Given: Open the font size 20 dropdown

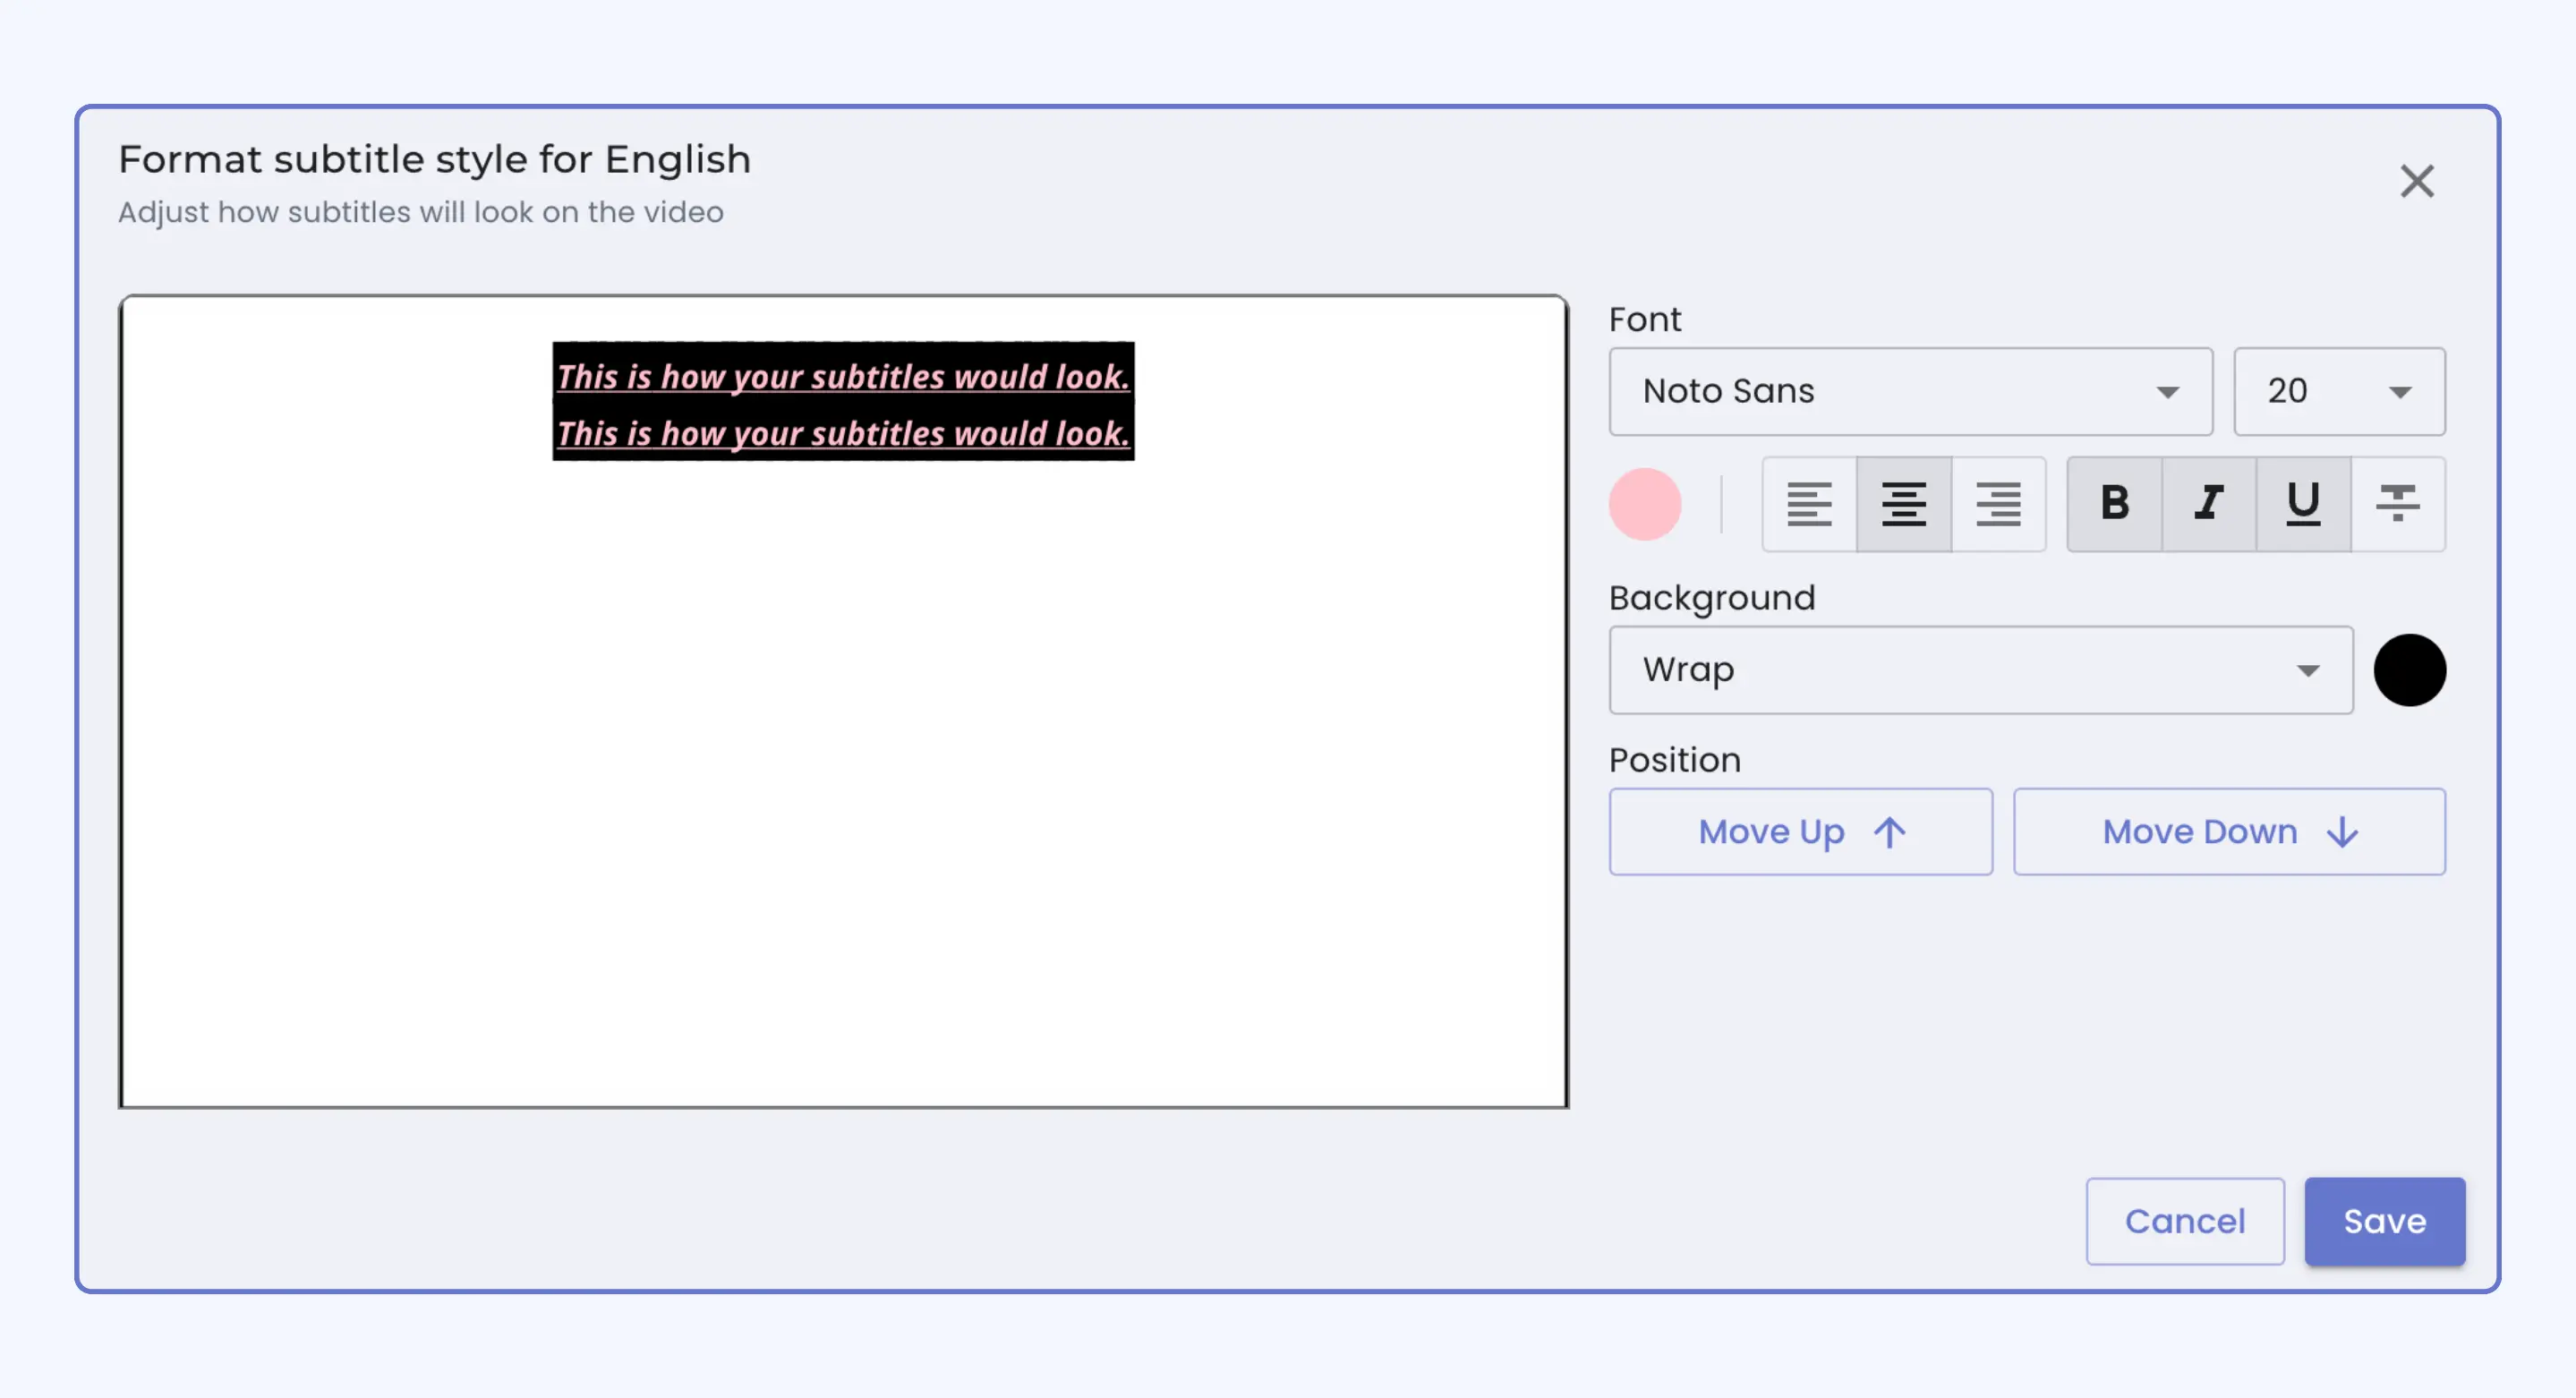Looking at the screenshot, I should pyautogui.click(x=2340, y=391).
